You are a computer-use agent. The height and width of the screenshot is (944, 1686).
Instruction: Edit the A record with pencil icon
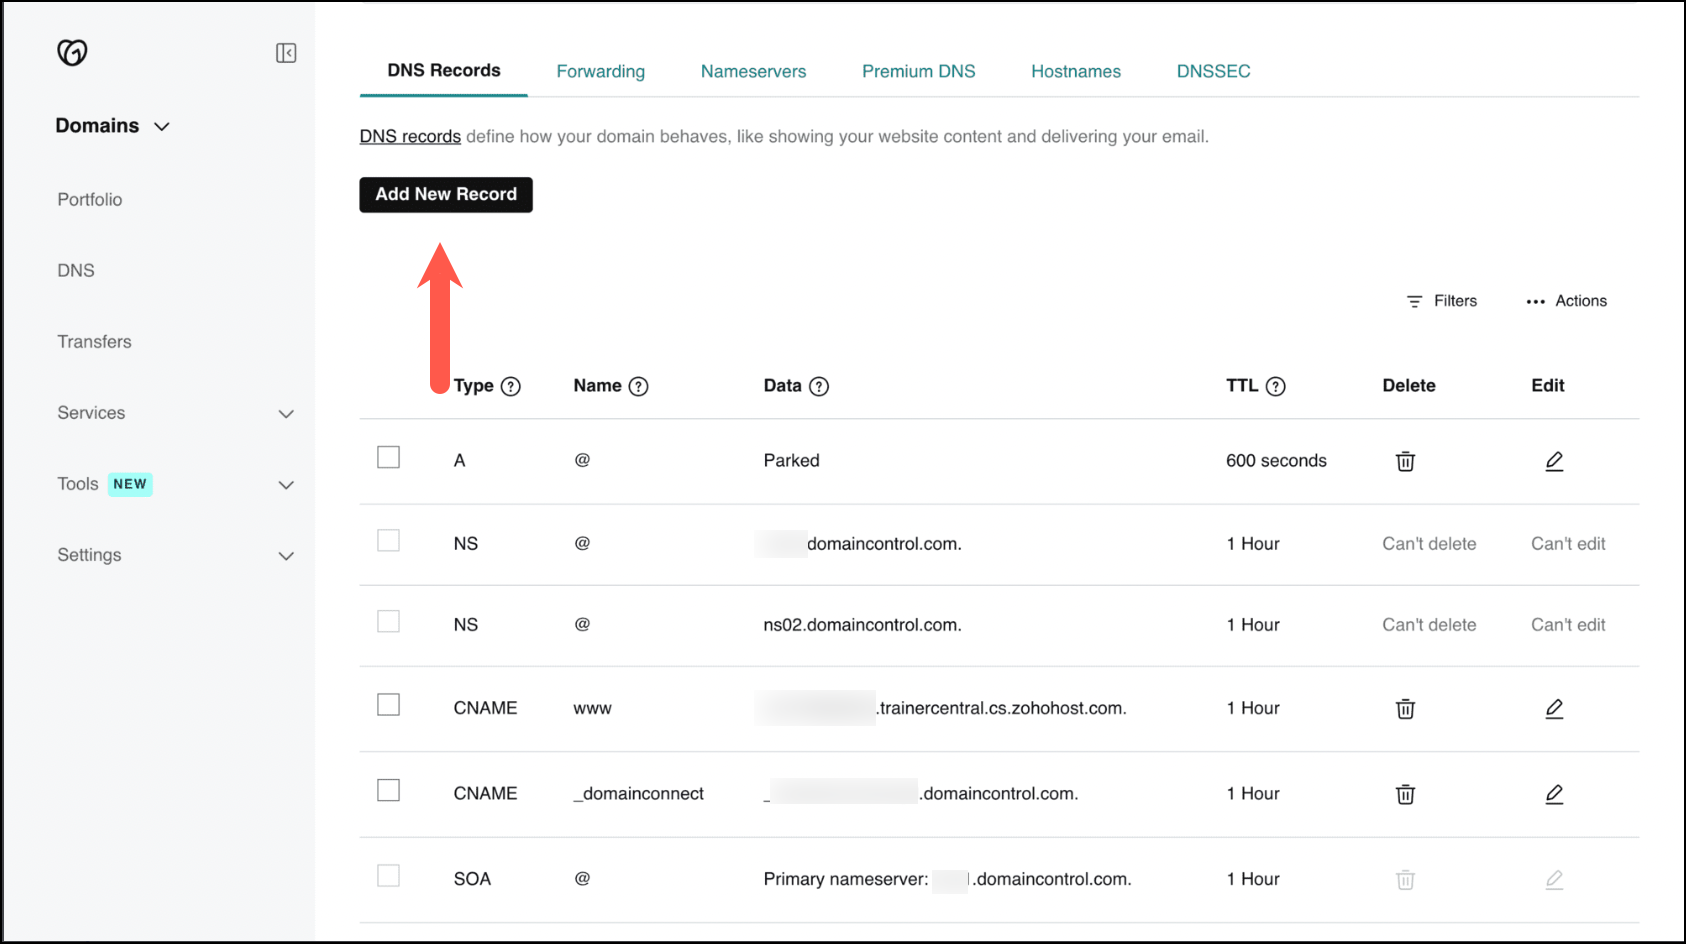pos(1554,461)
